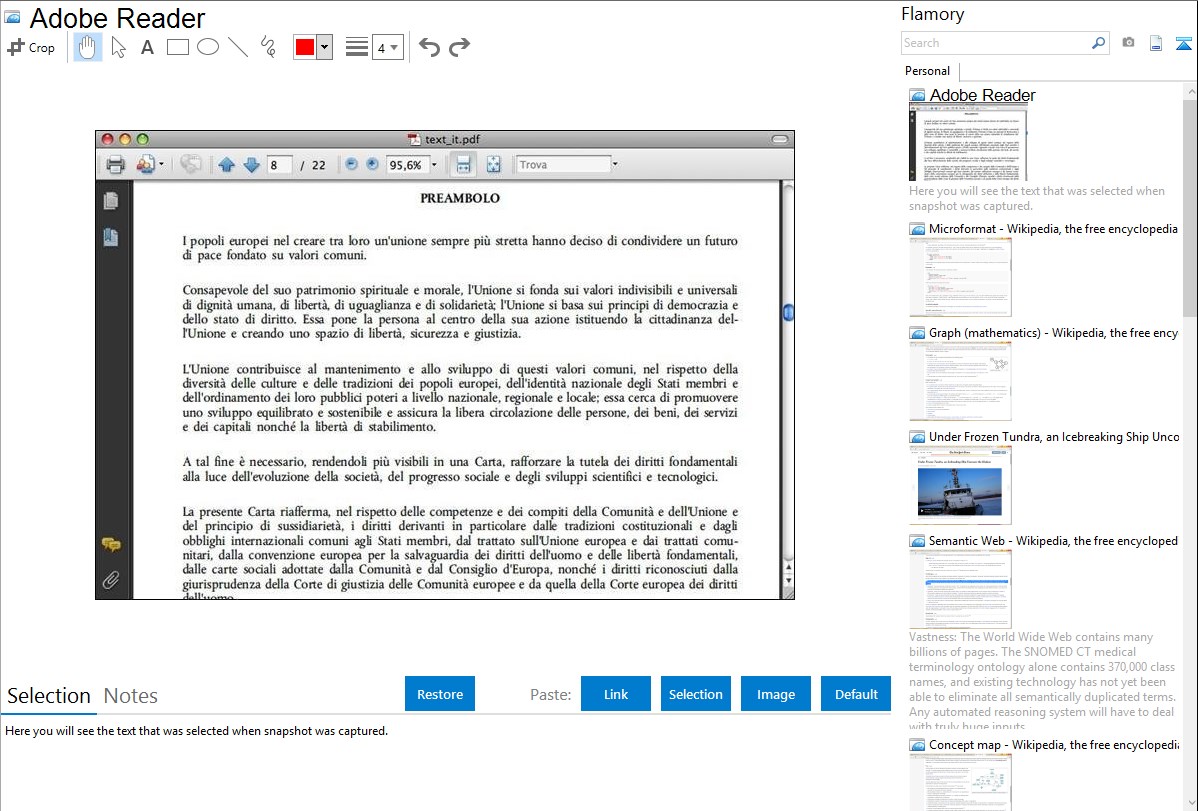Screen dimensions: 1198x811
Task: Open the color picker dropdown arrow
Action: [324, 47]
